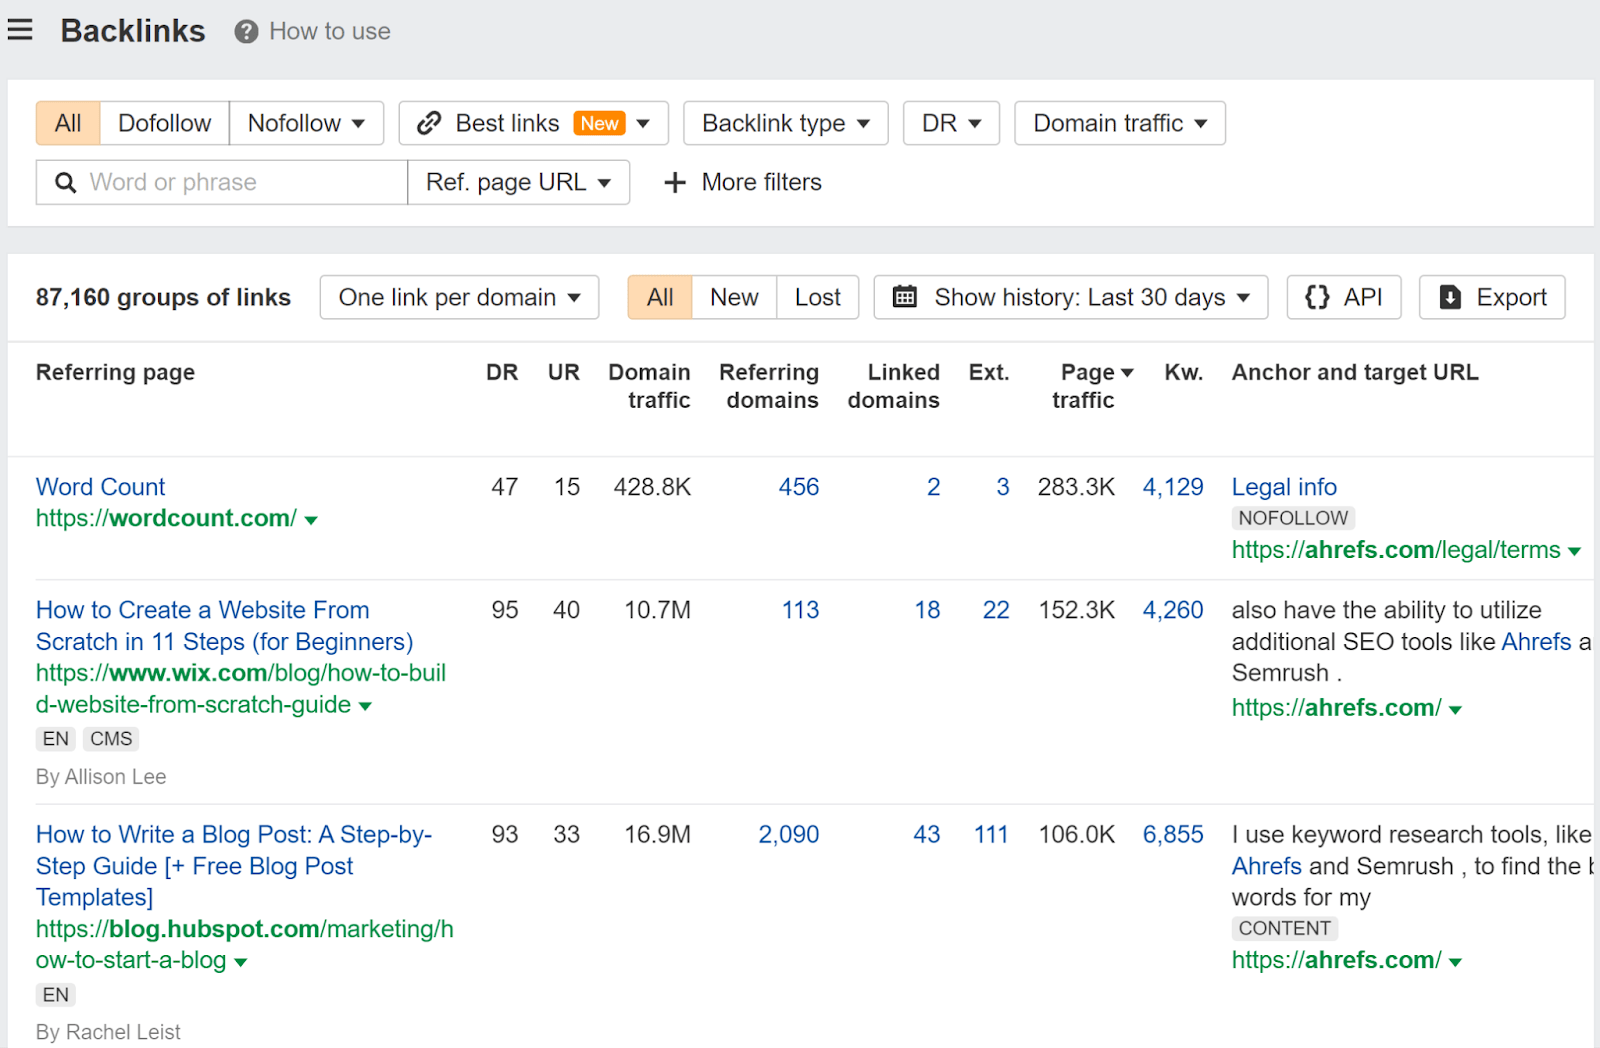Select the Lost backlinks view
Screen dimensions: 1600x1048
click(x=817, y=297)
